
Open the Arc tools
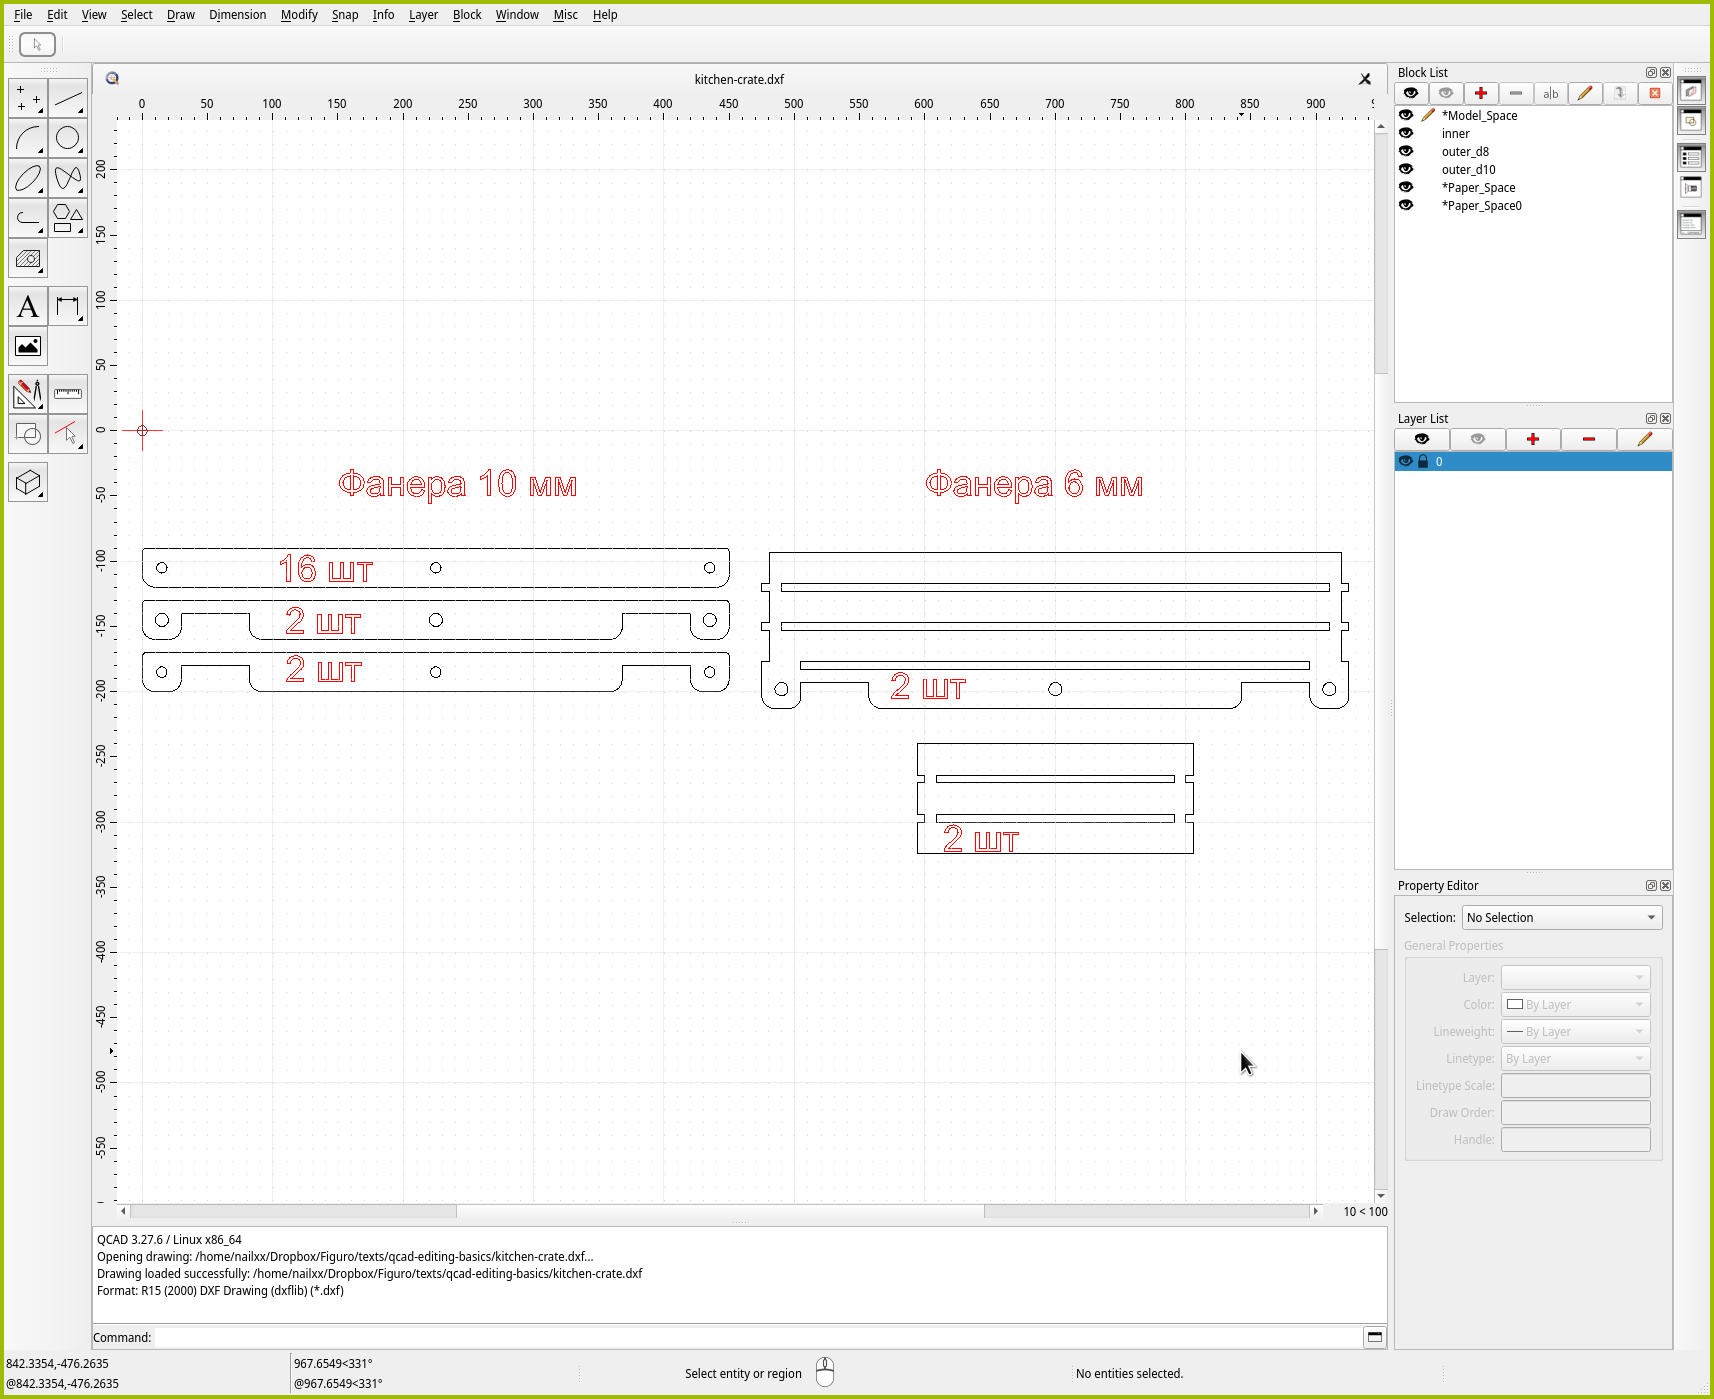pos(28,138)
